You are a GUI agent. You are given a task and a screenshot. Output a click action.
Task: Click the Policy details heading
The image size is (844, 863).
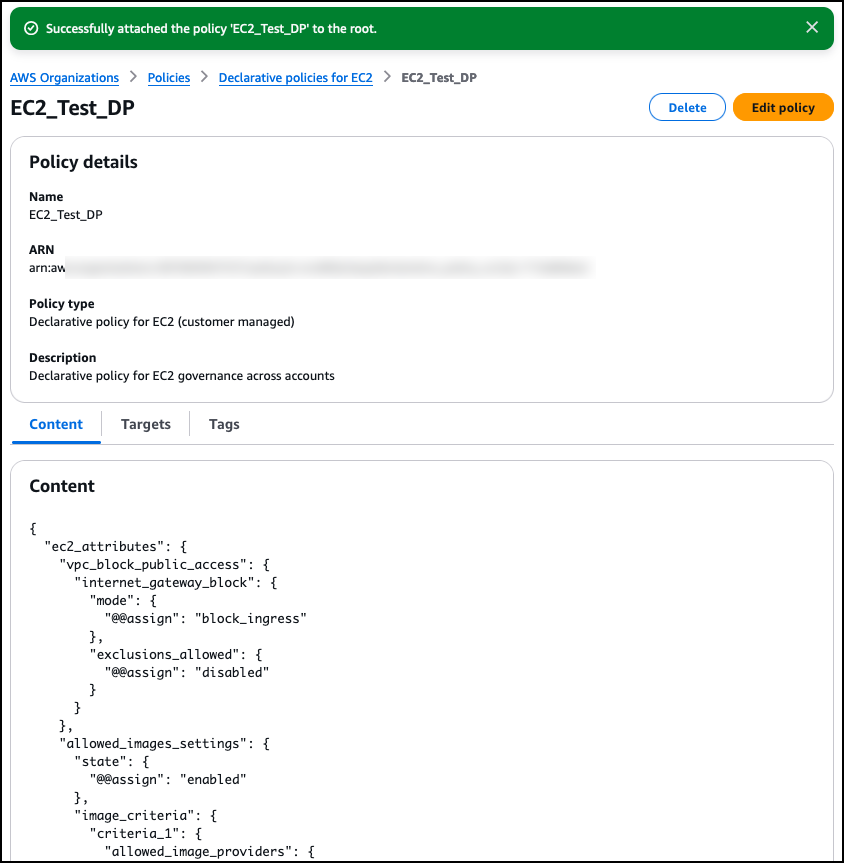(83, 162)
